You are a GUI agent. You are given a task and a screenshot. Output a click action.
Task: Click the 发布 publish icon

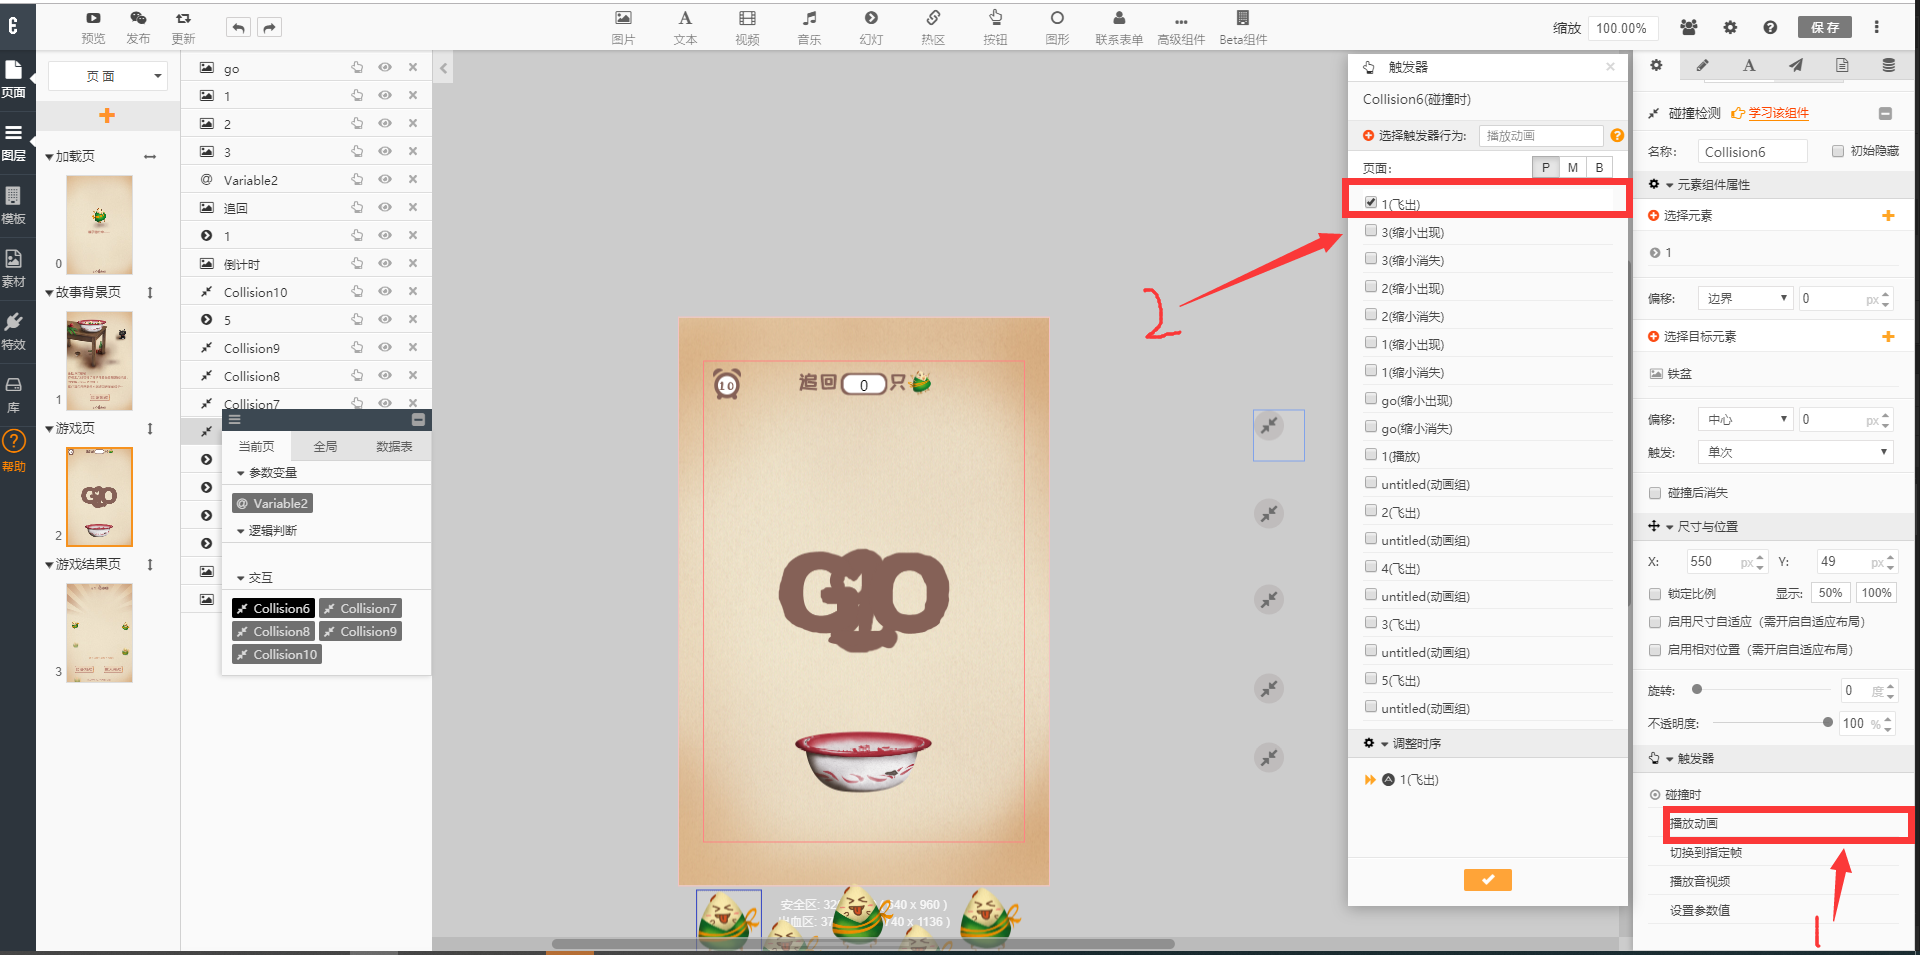coord(138,27)
